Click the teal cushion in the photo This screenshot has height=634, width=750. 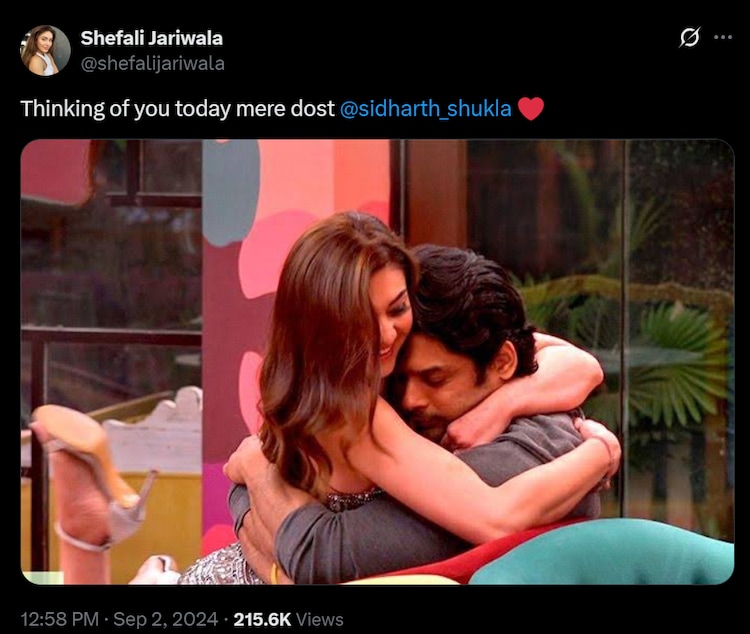point(603,553)
